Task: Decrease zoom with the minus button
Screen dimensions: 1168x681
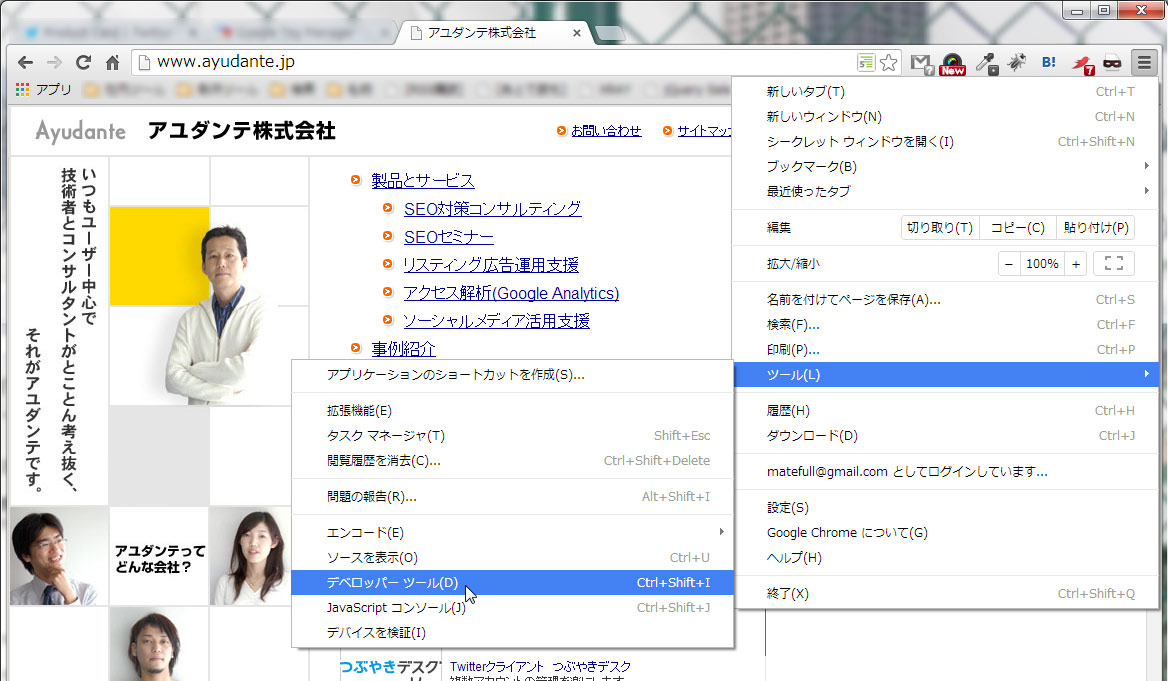Action: pyautogui.click(x=1009, y=264)
